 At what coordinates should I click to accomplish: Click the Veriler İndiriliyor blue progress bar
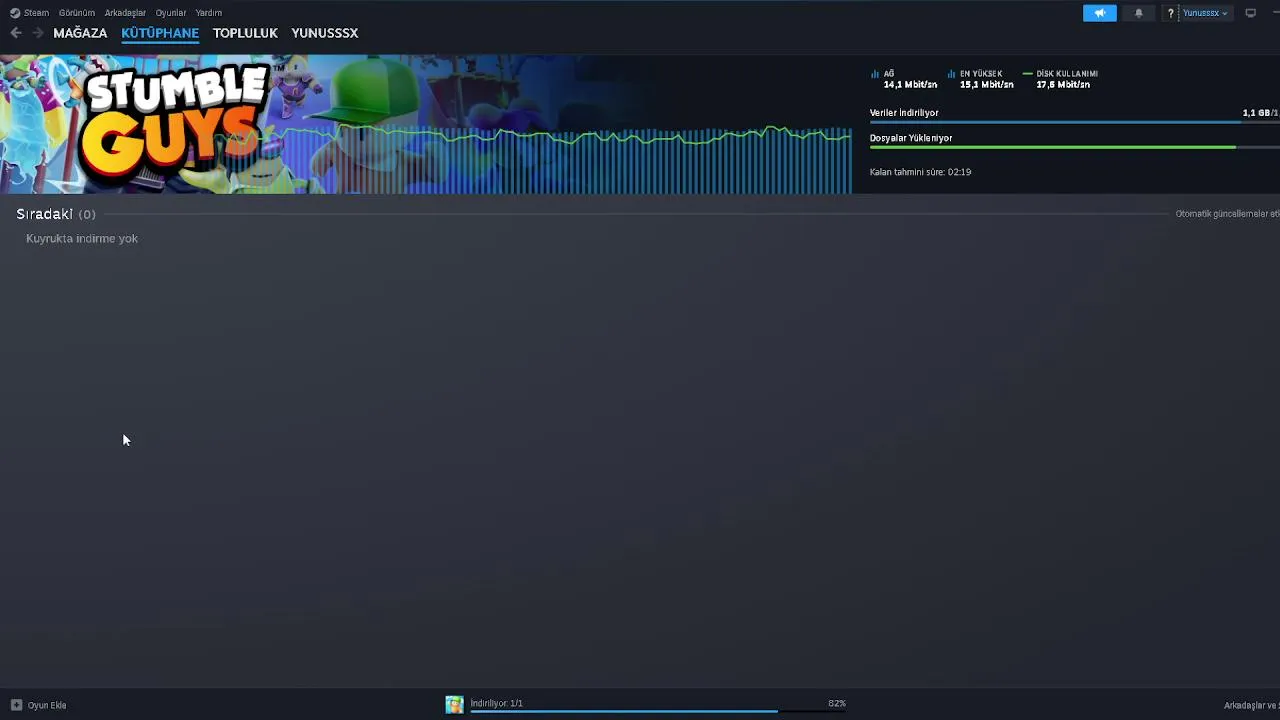click(x=1074, y=122)
